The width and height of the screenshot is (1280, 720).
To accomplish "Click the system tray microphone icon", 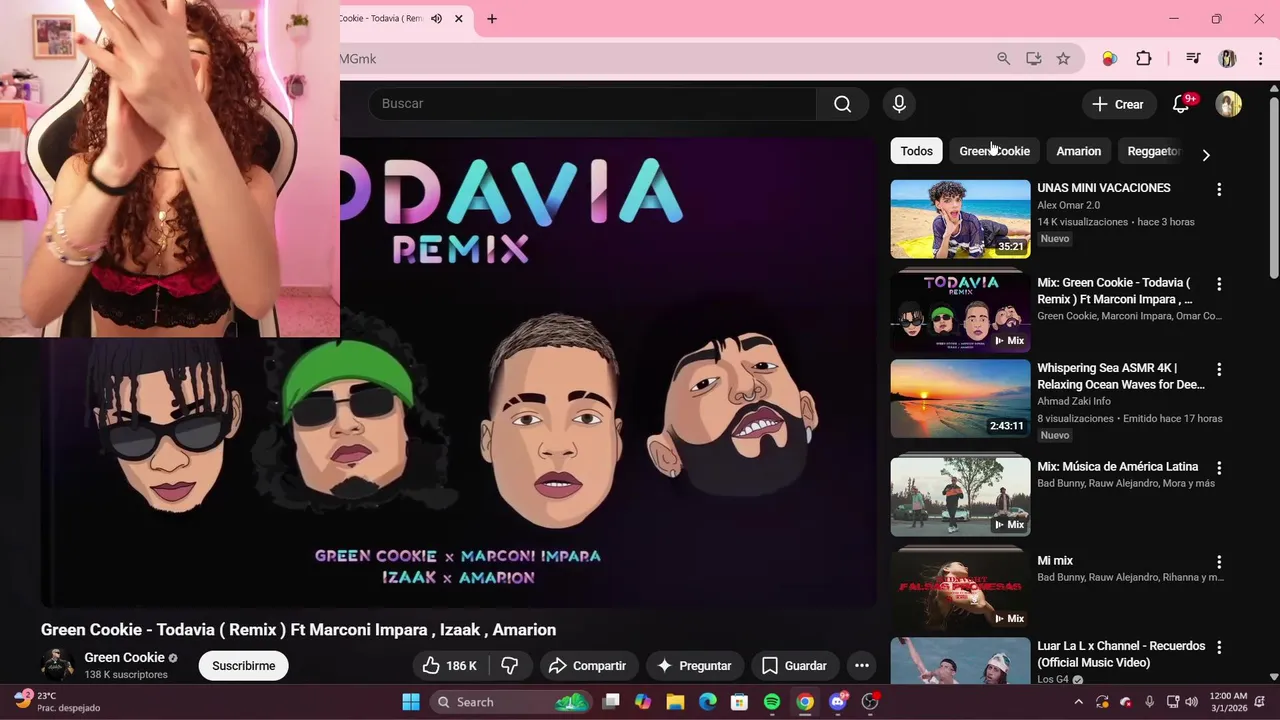I will tap(1149, 702).
